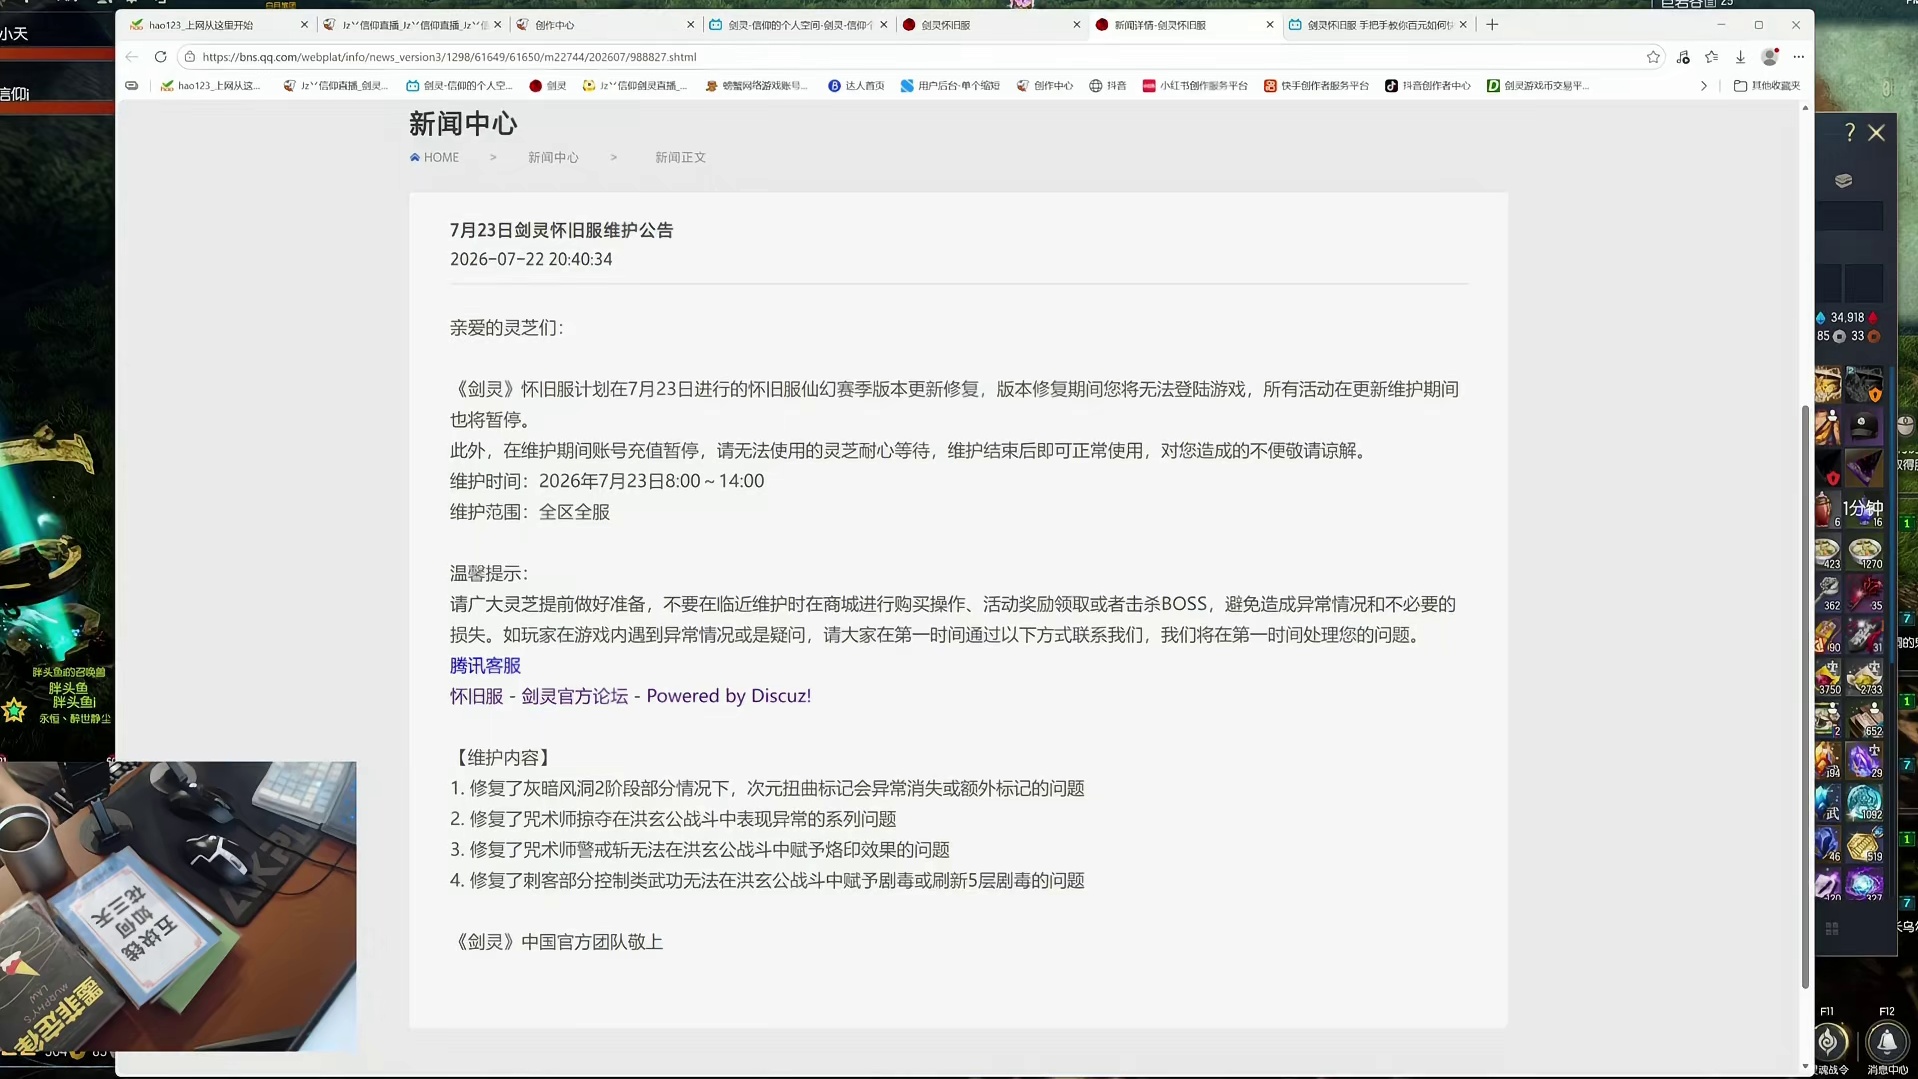Open the 抖音创作者中心 bookmark
This screenshot has width=1918, height=1079.
coord(1427,86)
